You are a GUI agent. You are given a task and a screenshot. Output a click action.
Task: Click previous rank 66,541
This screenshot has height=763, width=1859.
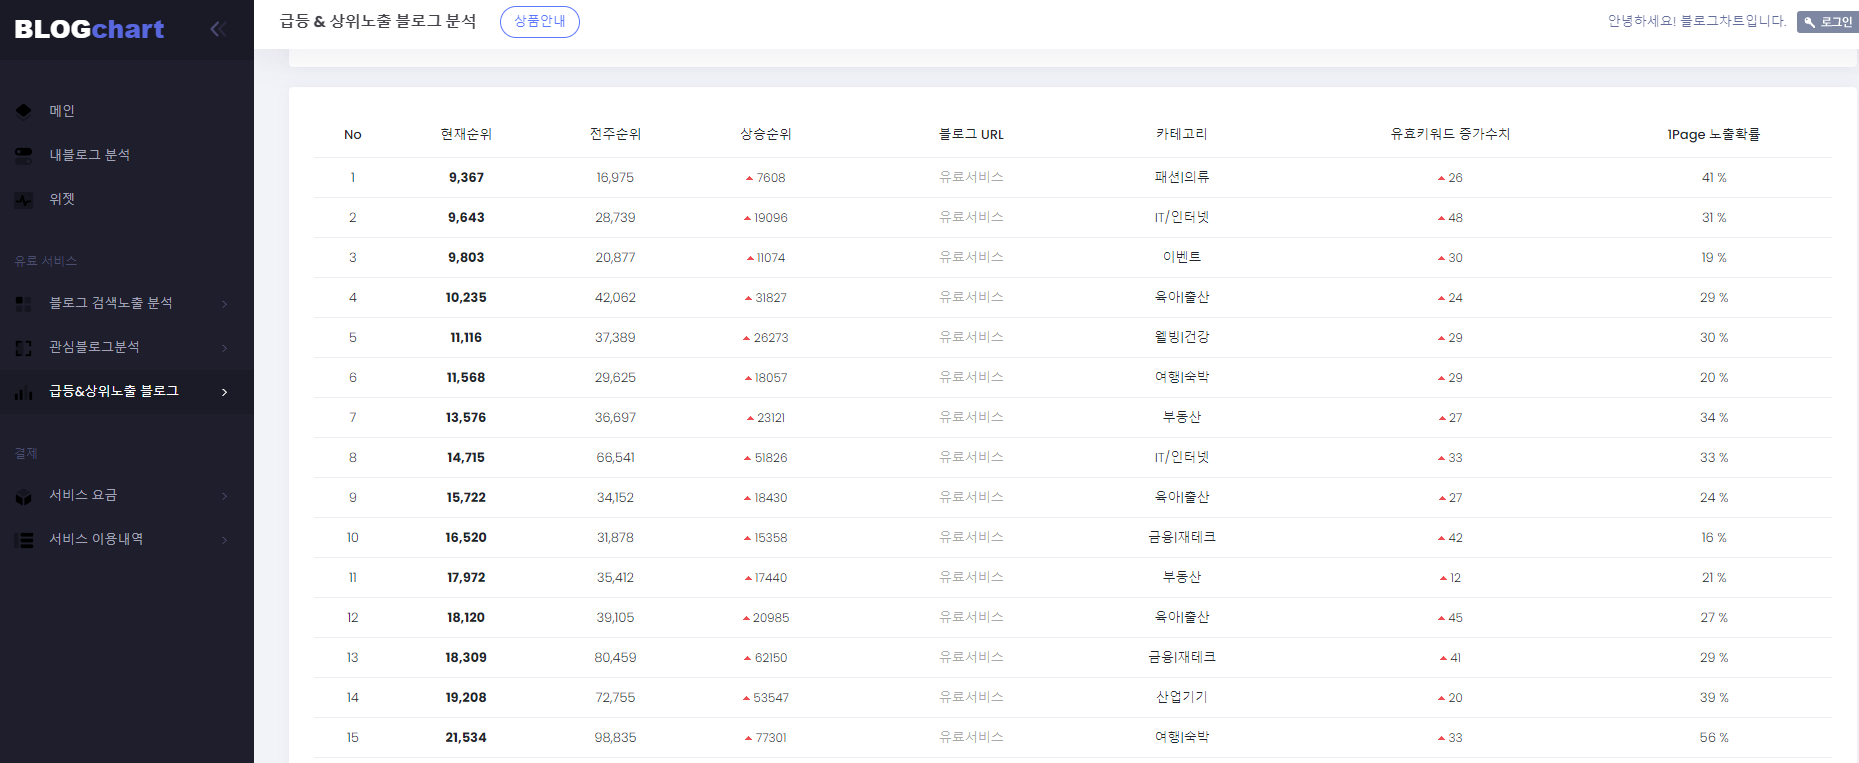(x=615, y=457)
